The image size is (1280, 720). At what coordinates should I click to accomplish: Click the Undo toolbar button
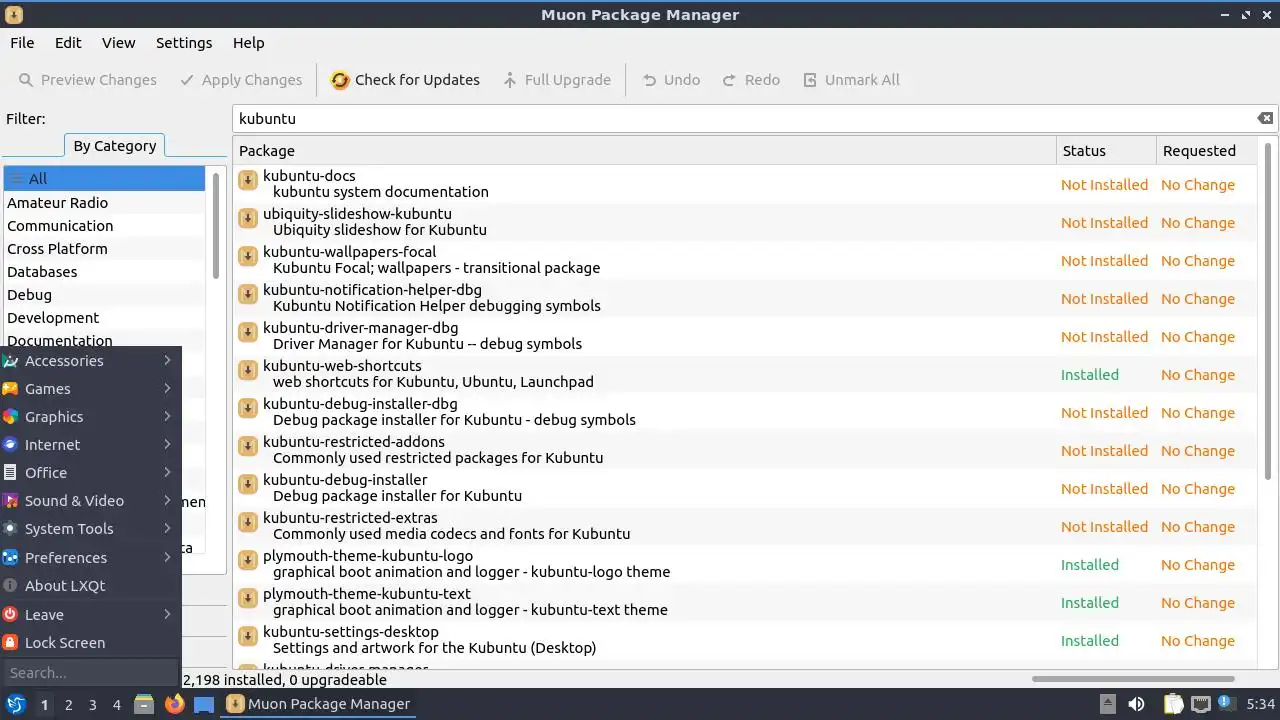(671, 80)
